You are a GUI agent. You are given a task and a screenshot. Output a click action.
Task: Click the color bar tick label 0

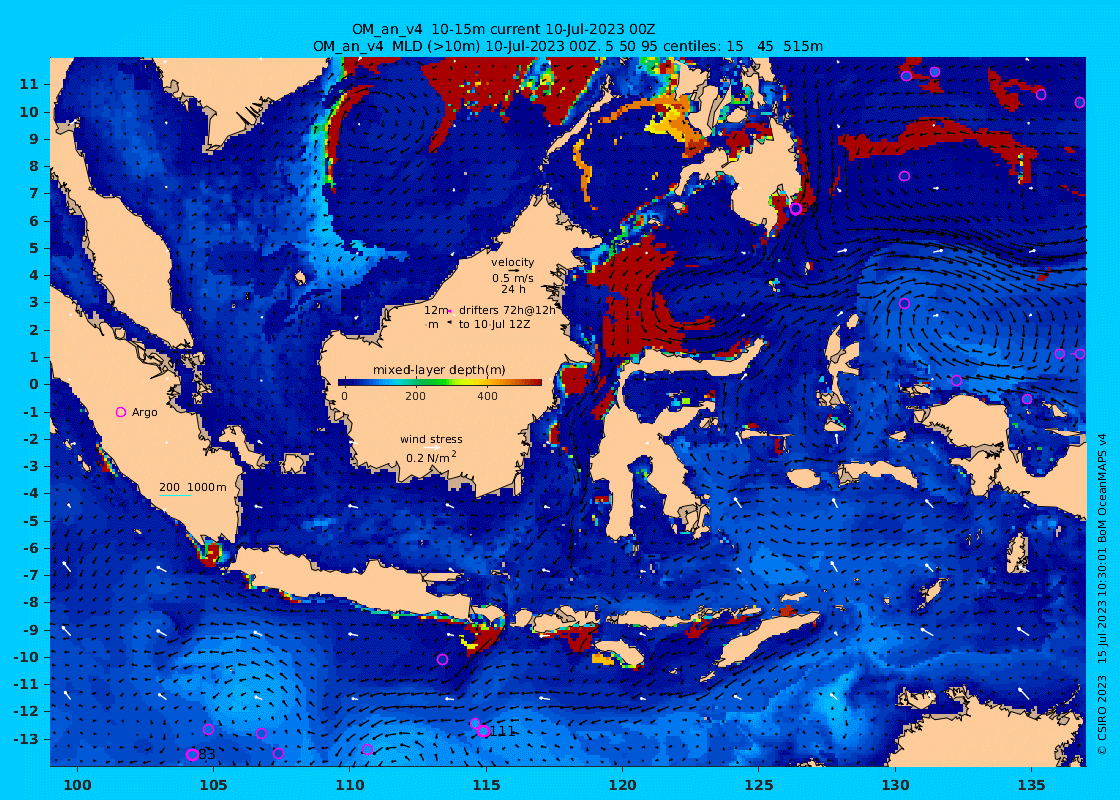point(344,396)
